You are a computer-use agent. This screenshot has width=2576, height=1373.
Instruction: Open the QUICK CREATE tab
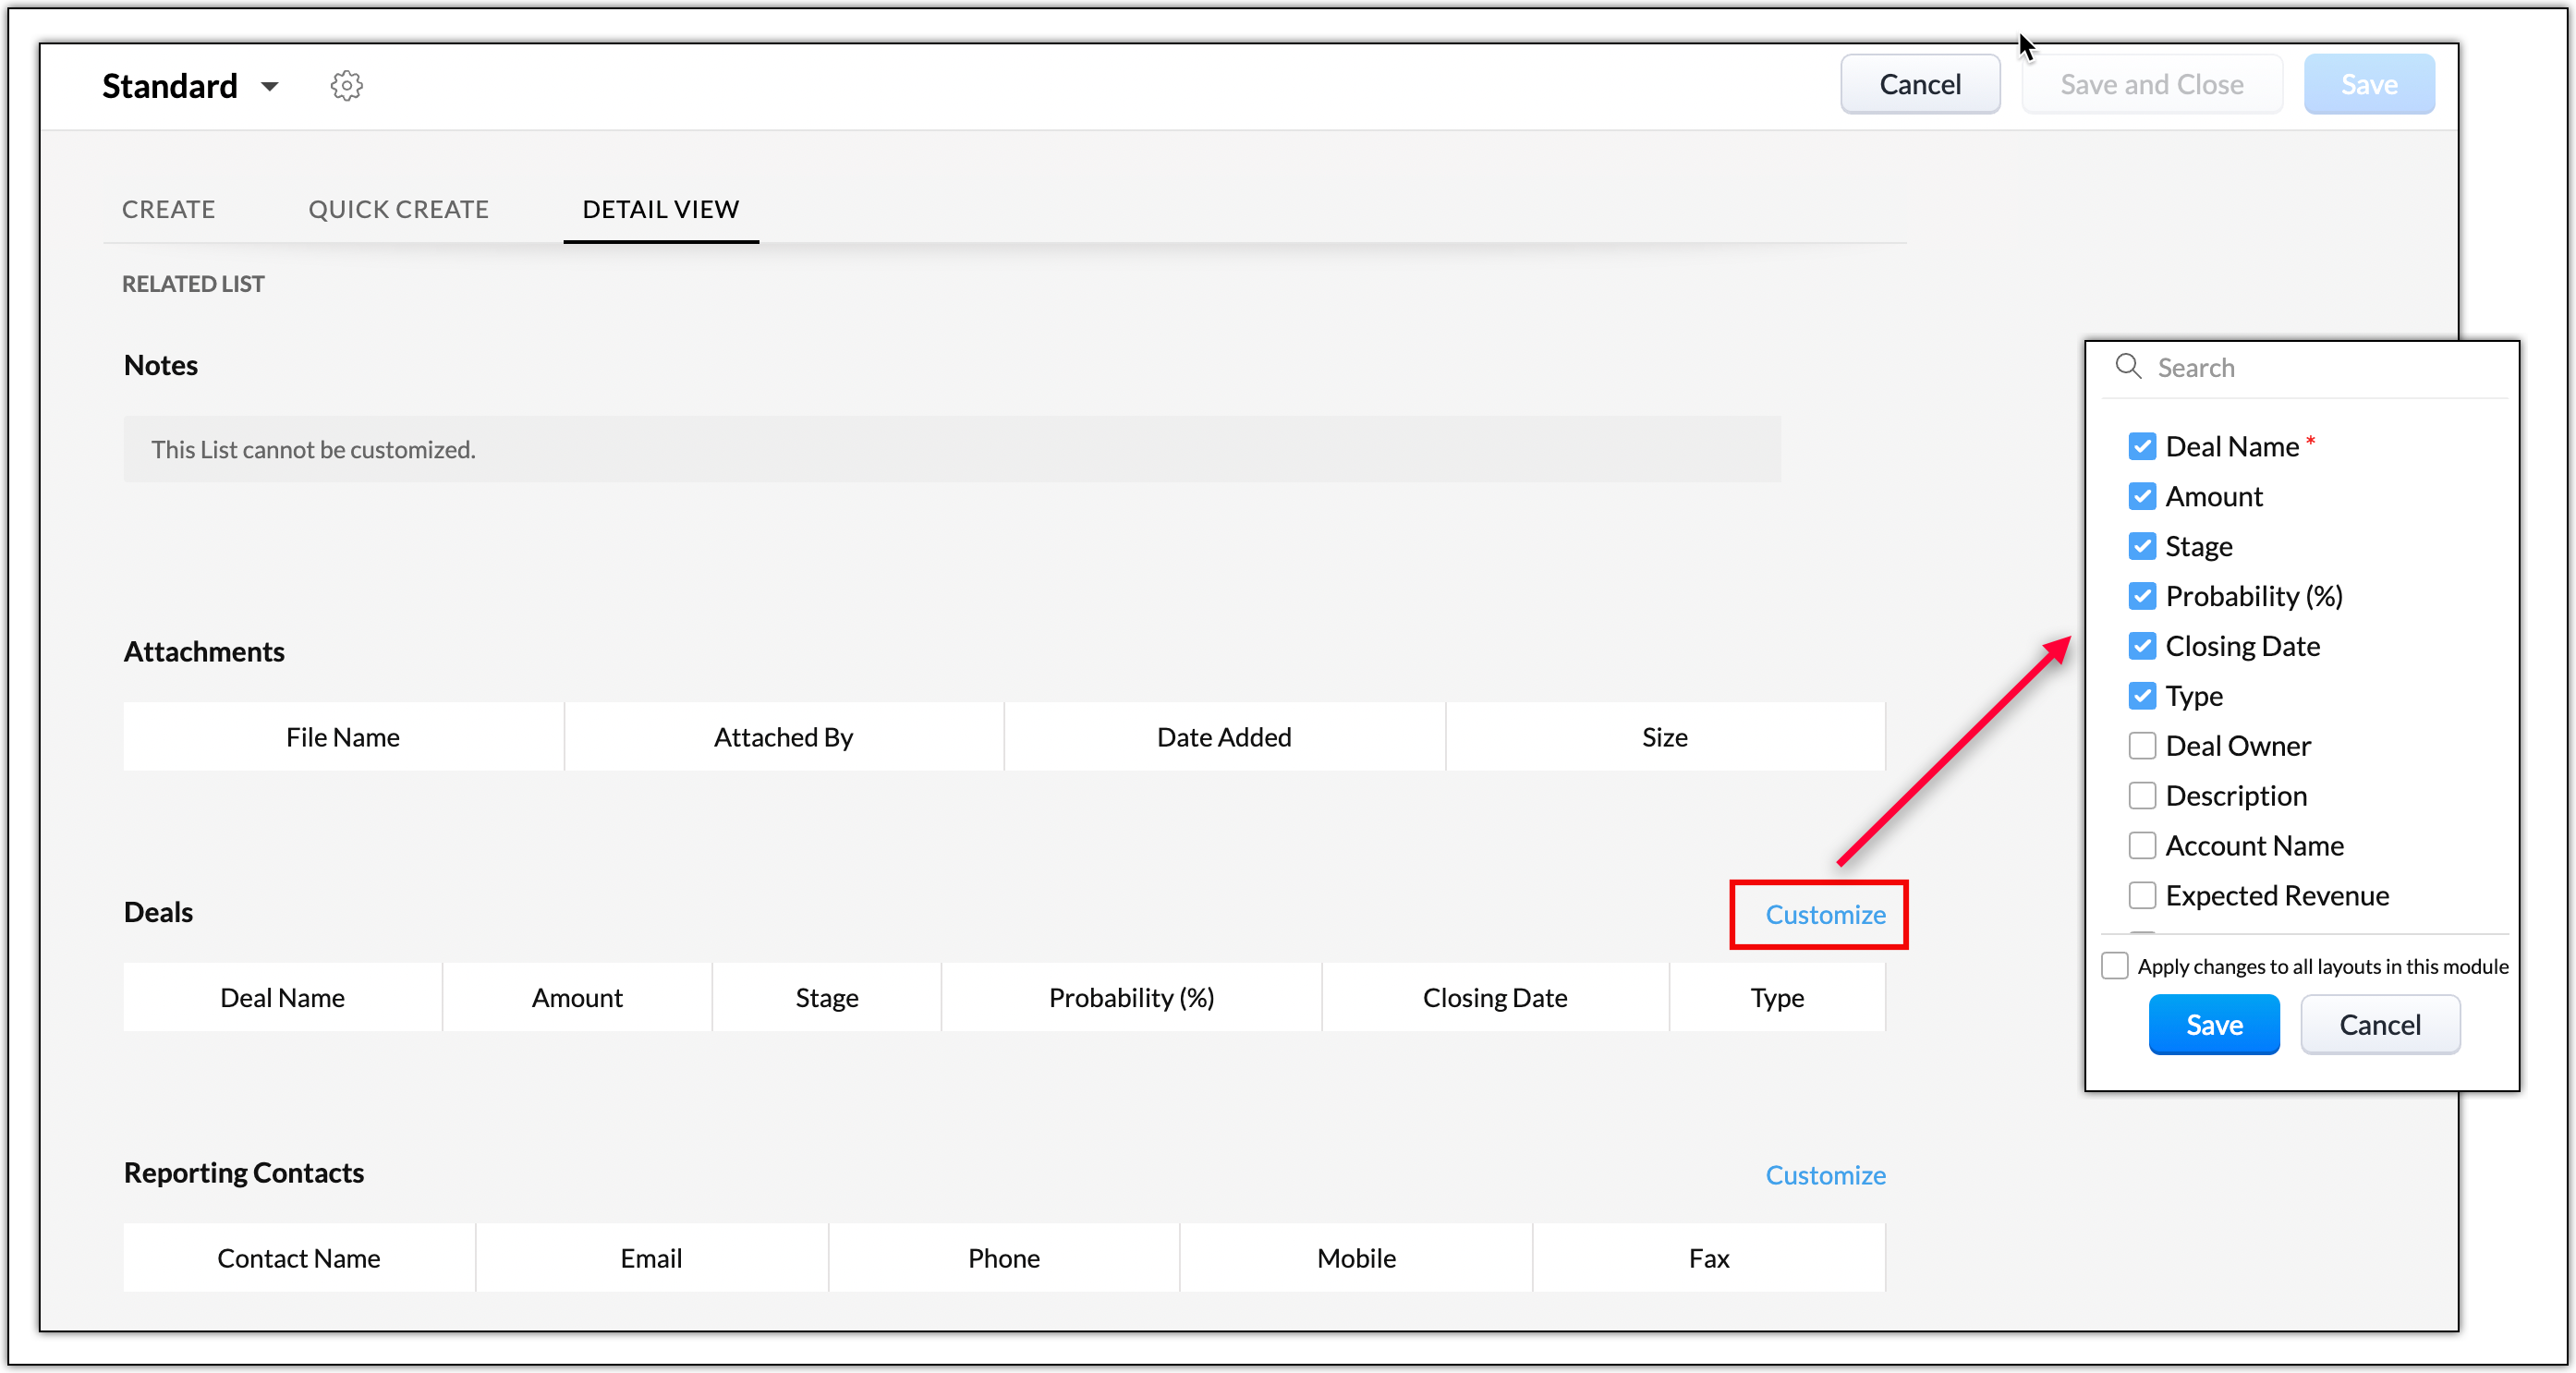(x=398, y=210)
